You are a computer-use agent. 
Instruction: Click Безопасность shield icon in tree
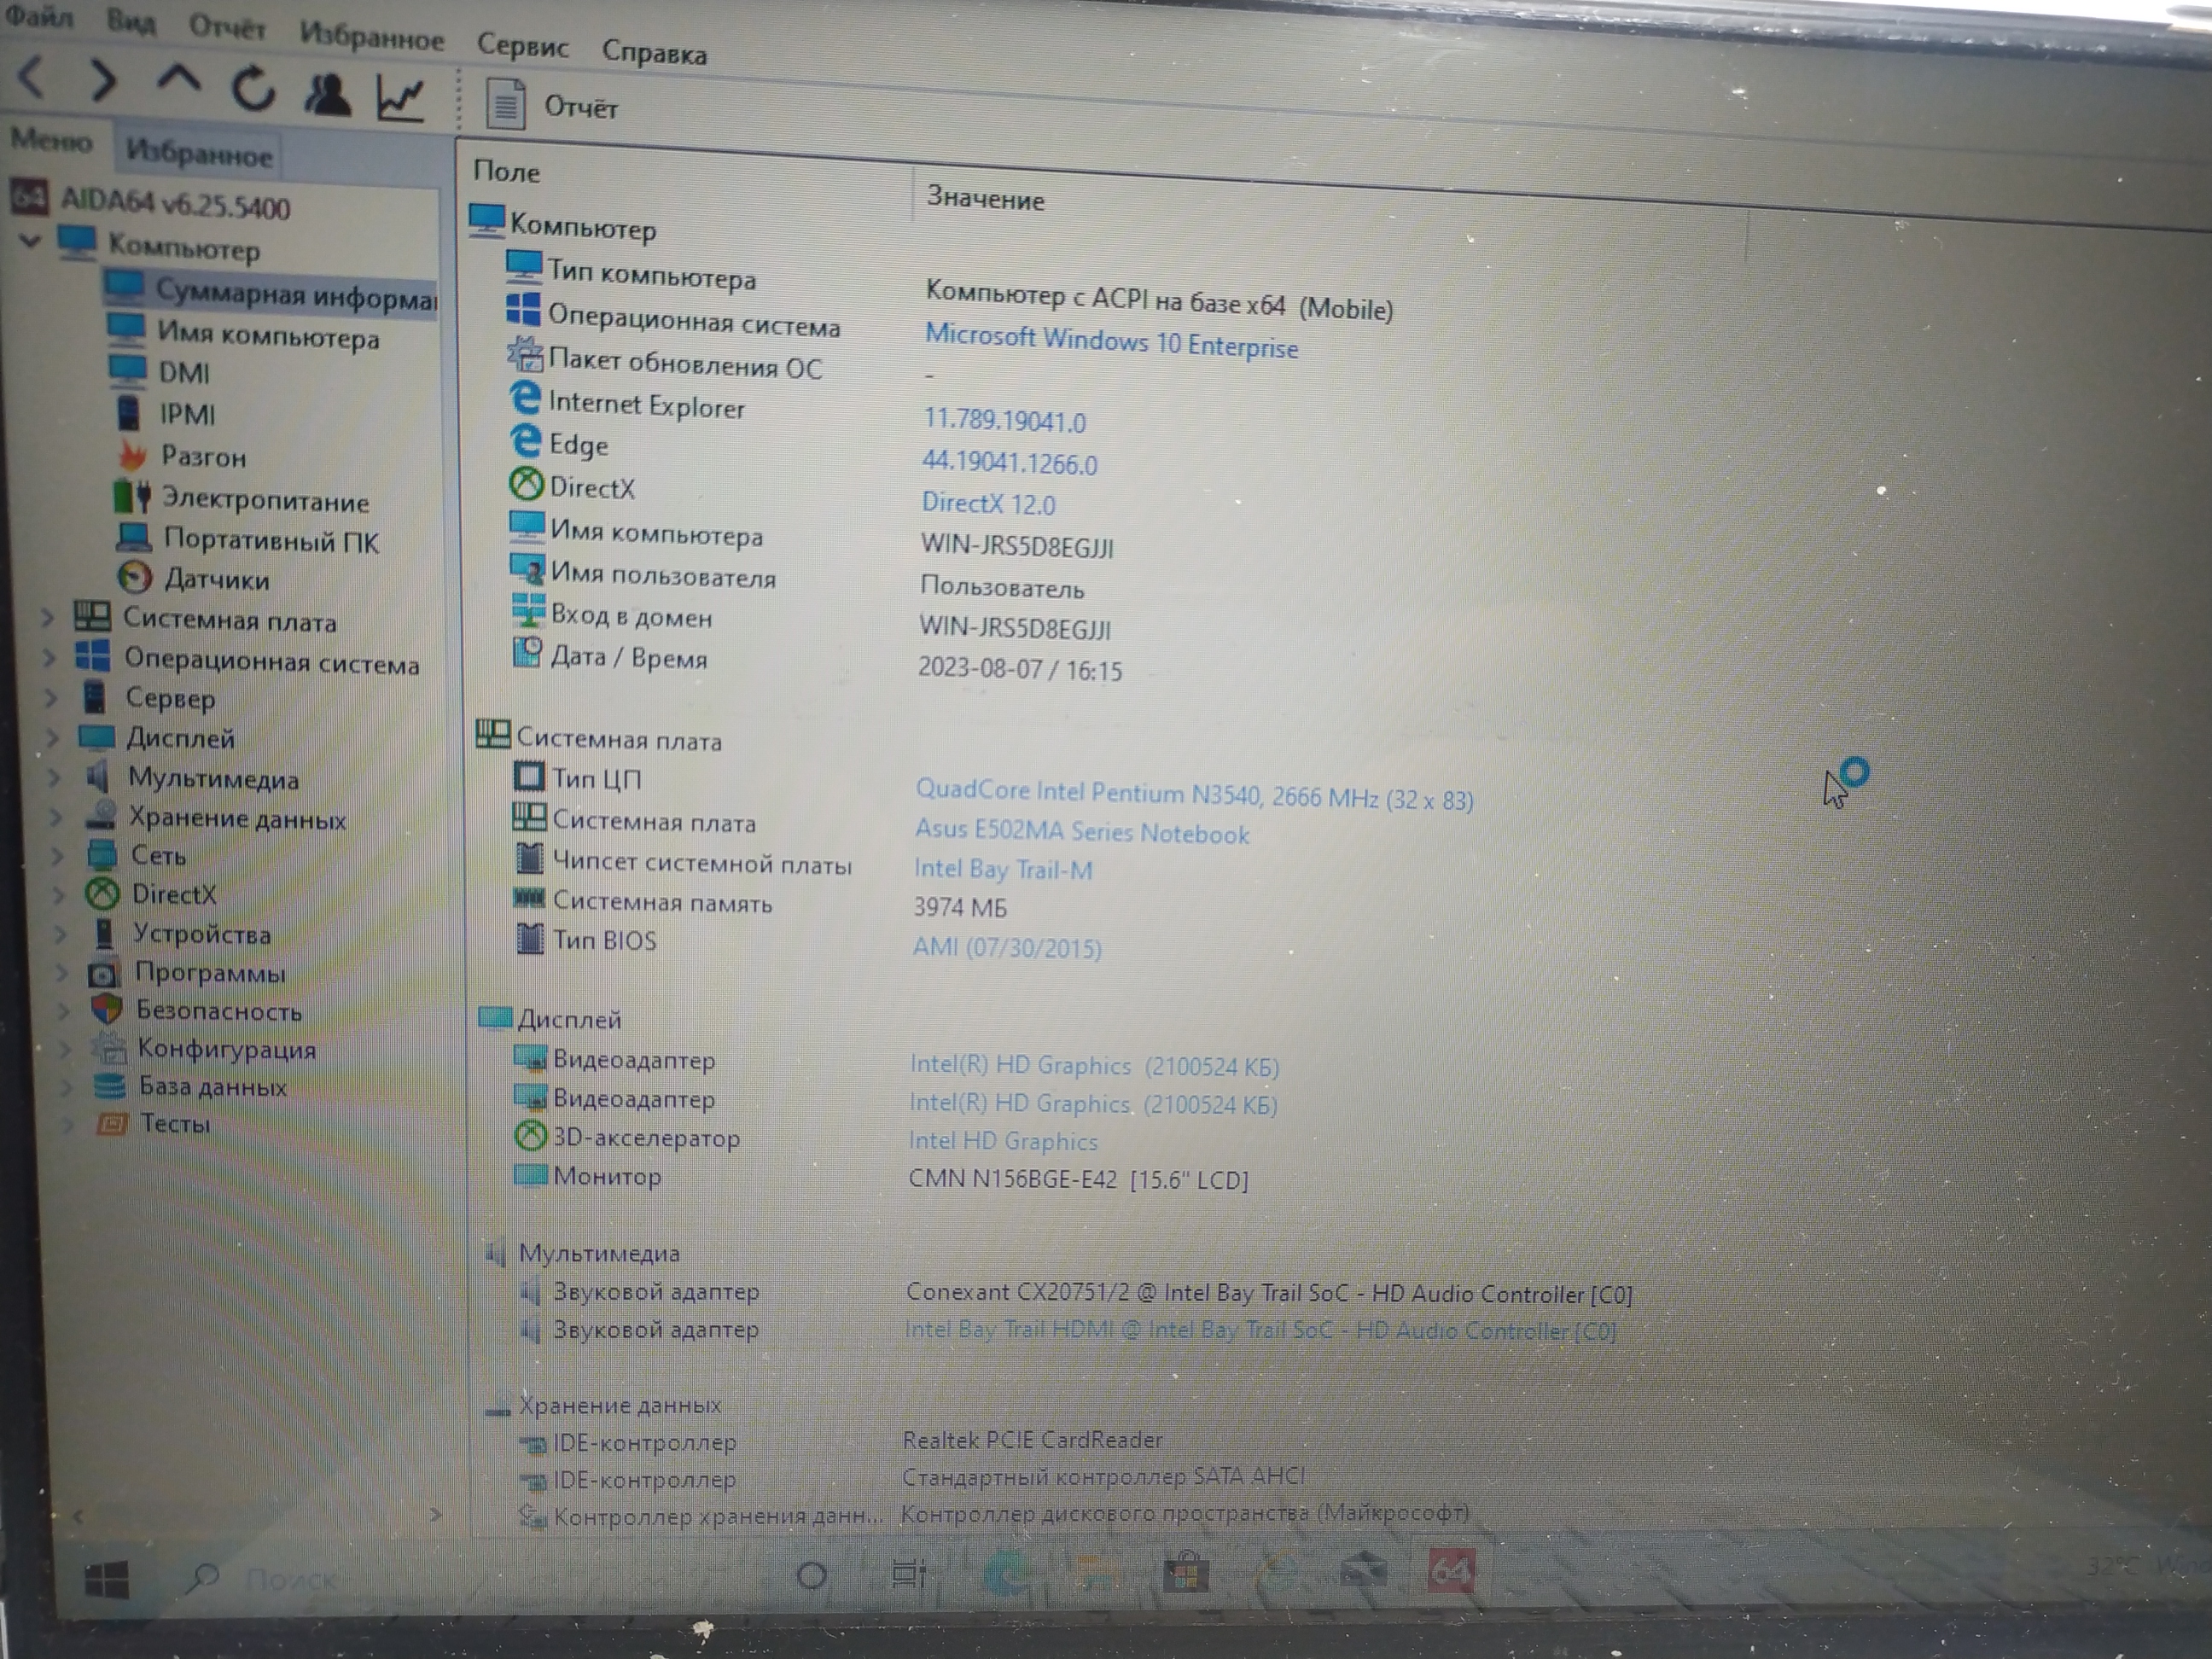click(x=107, y=1009)
